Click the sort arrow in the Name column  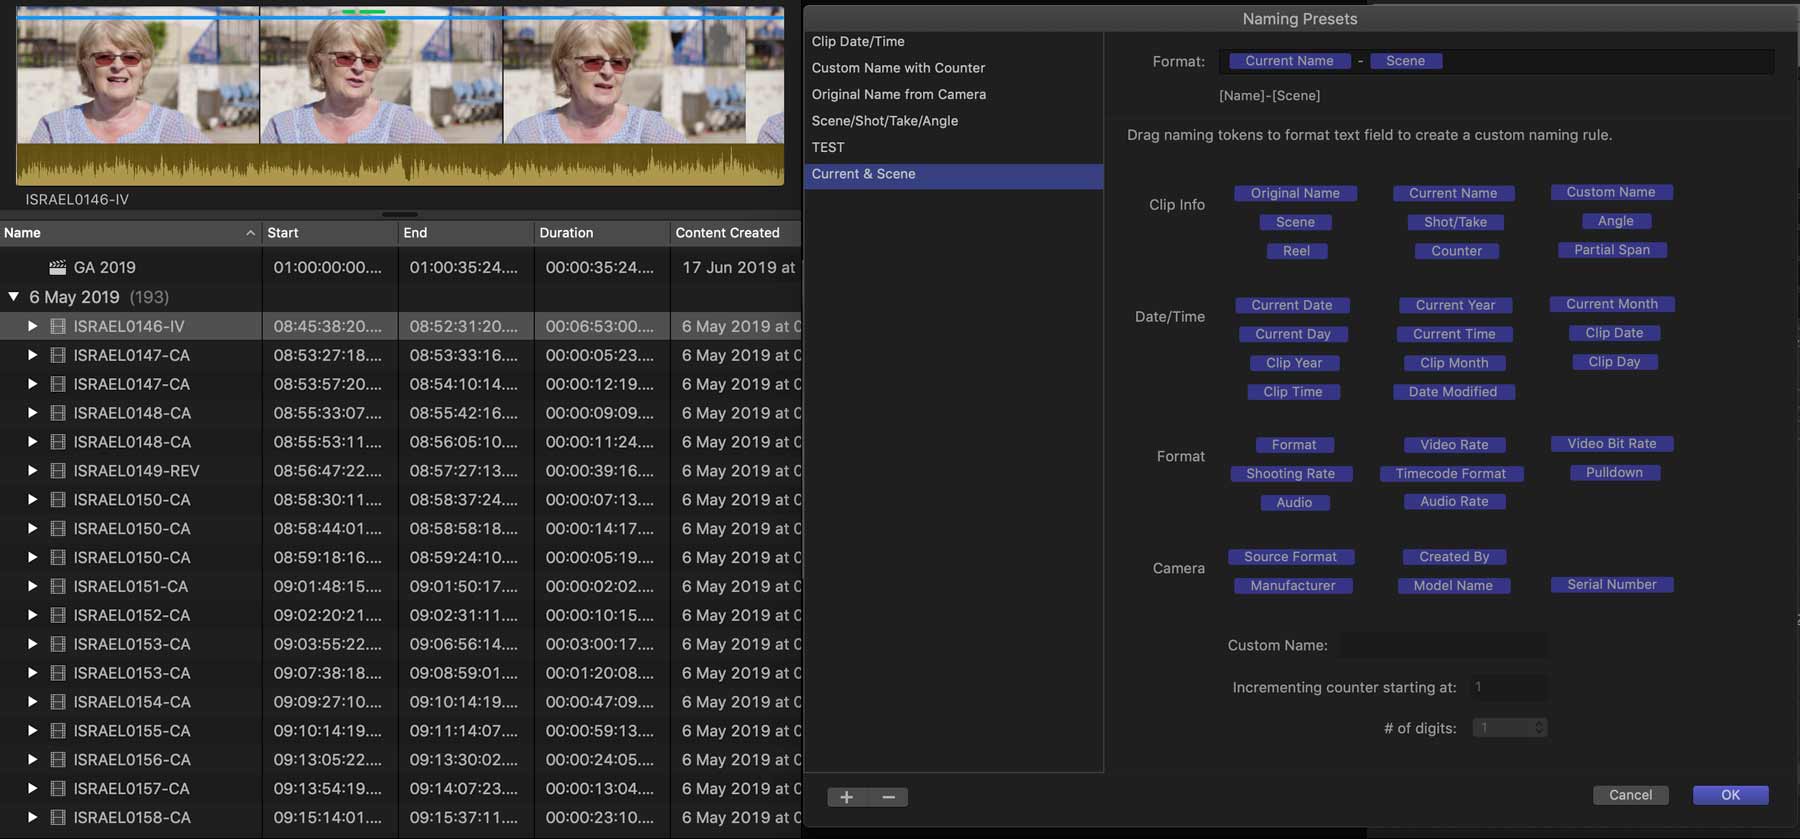tap(250, 233)
